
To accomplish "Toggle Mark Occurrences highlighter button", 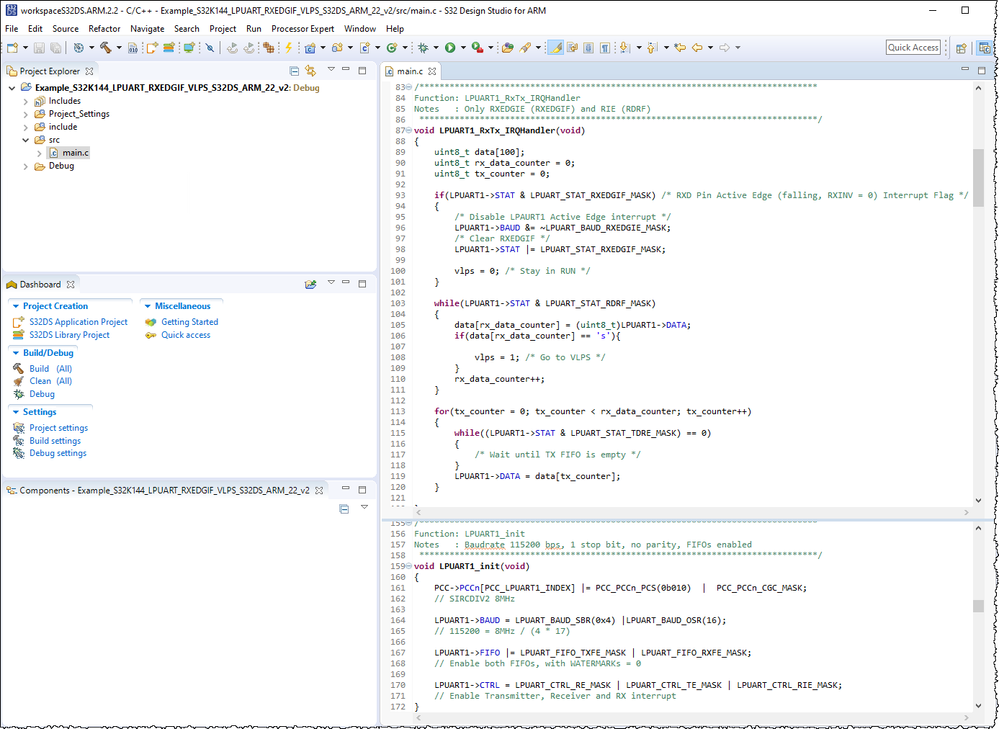I will tap(555, 48).
